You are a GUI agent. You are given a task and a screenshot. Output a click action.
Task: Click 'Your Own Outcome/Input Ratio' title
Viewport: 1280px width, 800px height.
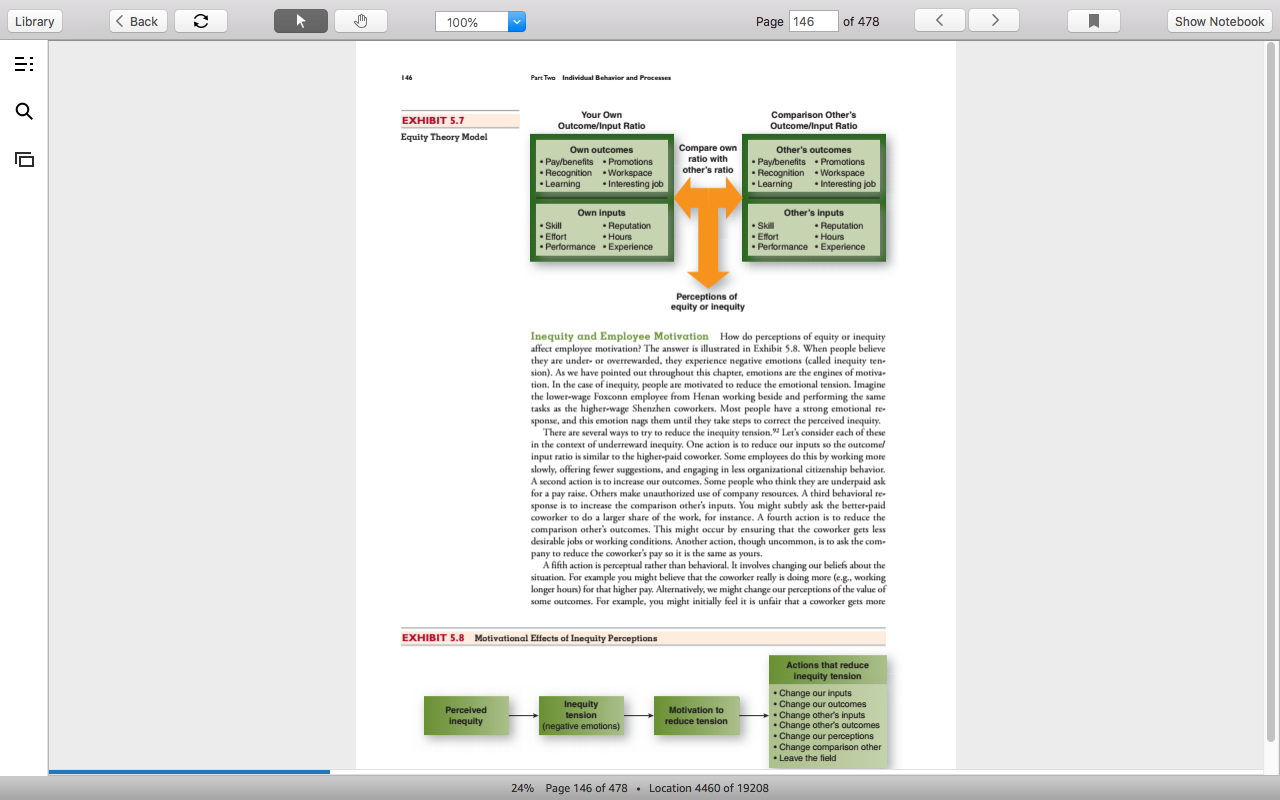click(x=601, y=121)
